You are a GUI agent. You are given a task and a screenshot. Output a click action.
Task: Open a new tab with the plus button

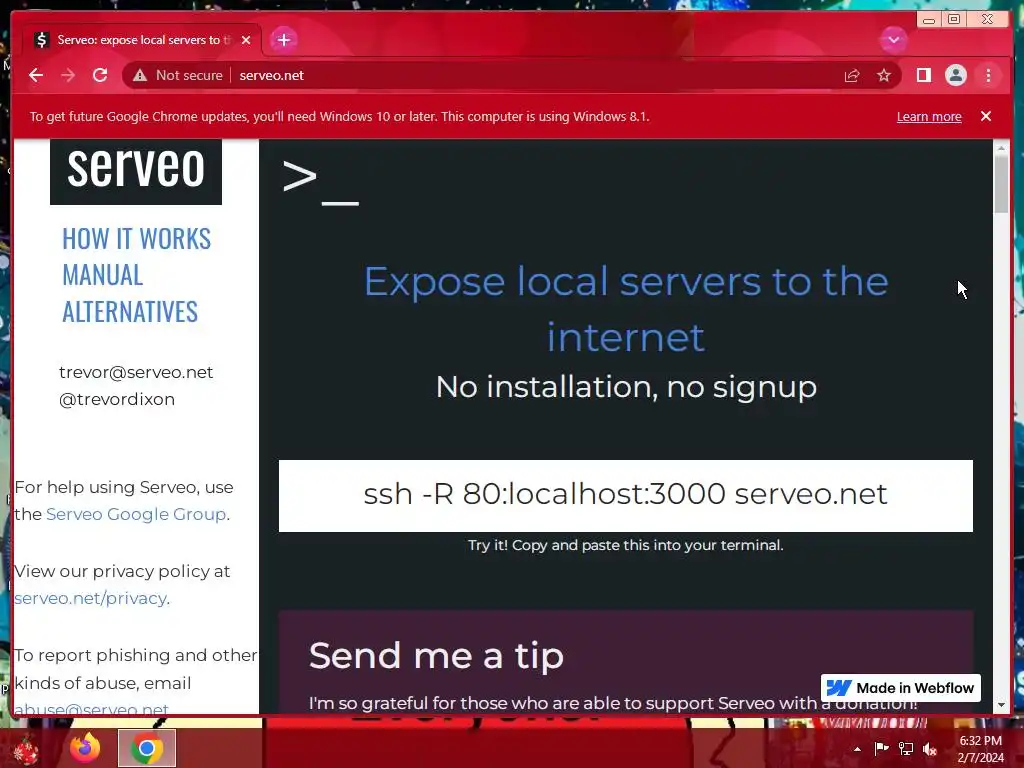click(283, 40)
